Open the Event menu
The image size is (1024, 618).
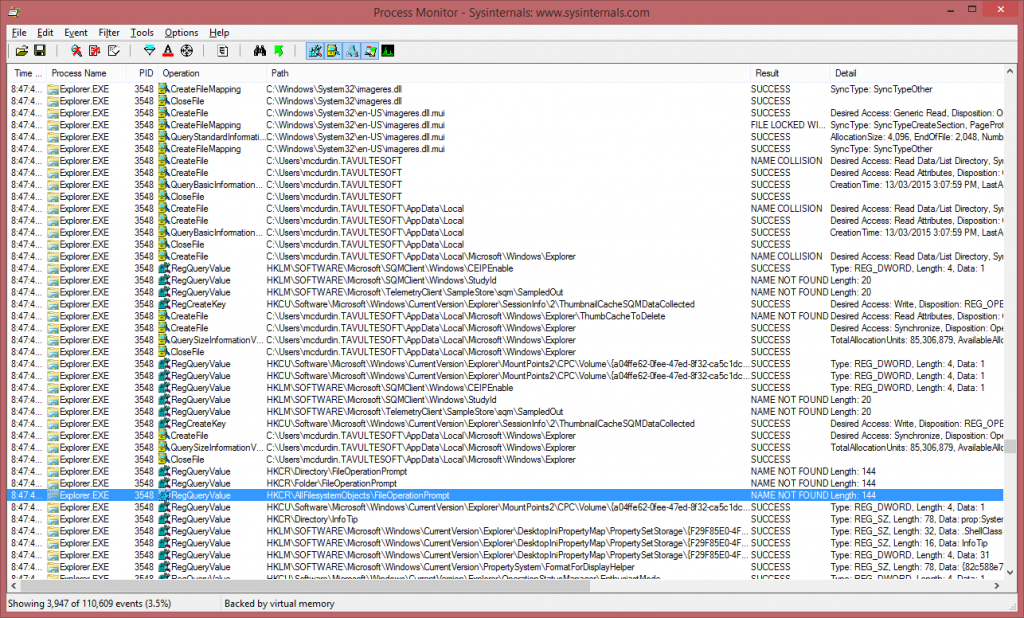pos(76,33)
